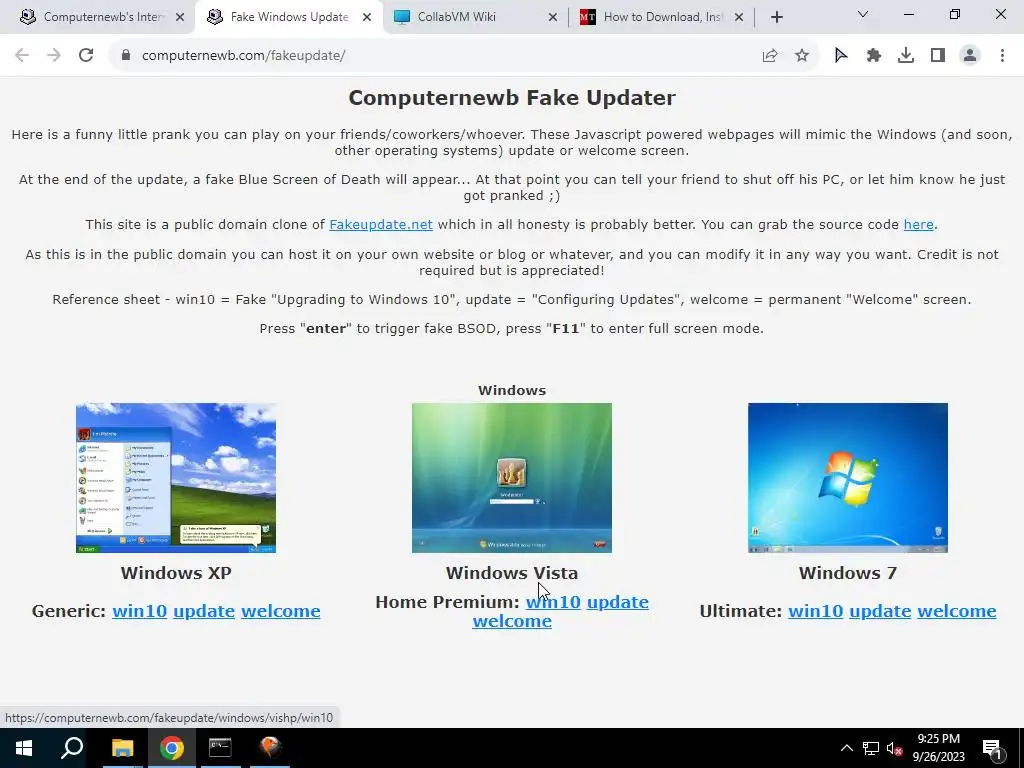Click the Chrome taskbar icon
This screenshot has height=768, width=1024.
click(172, 748)
